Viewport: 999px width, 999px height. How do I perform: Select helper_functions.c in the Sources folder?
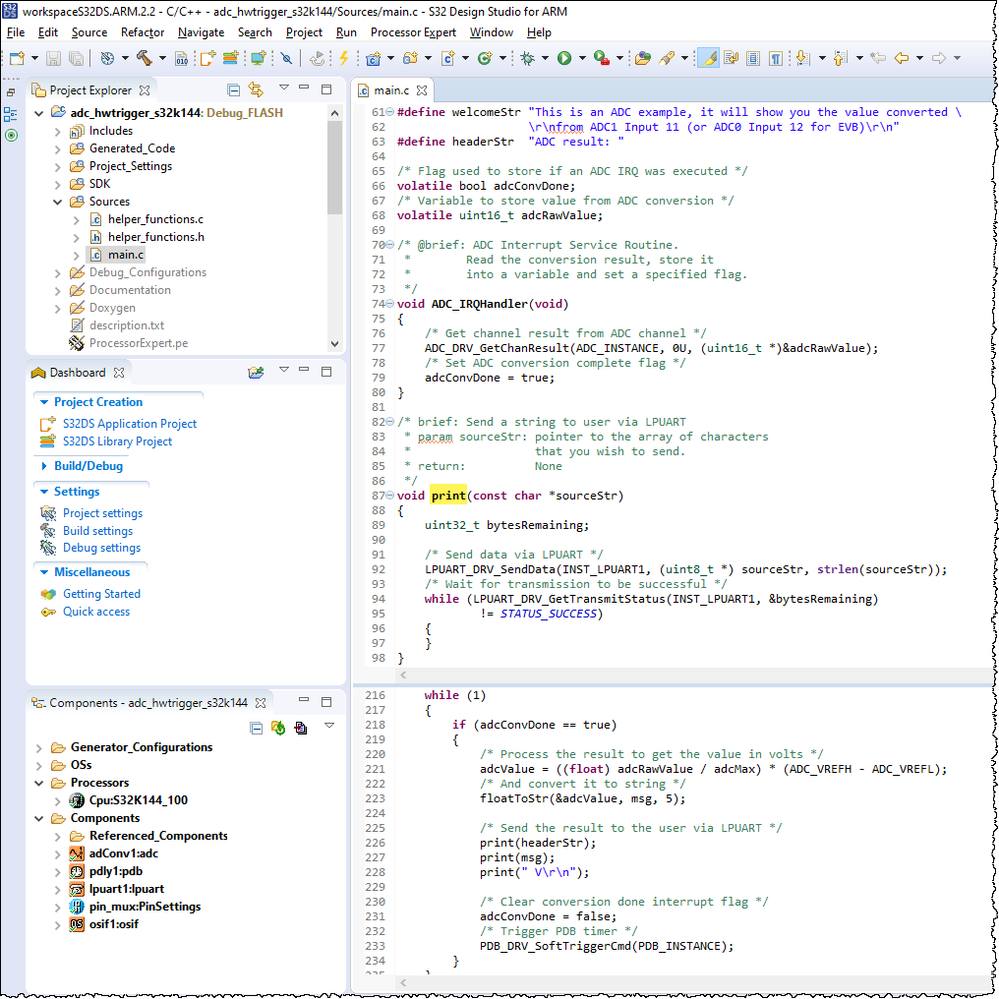click(x=155, y=219)
